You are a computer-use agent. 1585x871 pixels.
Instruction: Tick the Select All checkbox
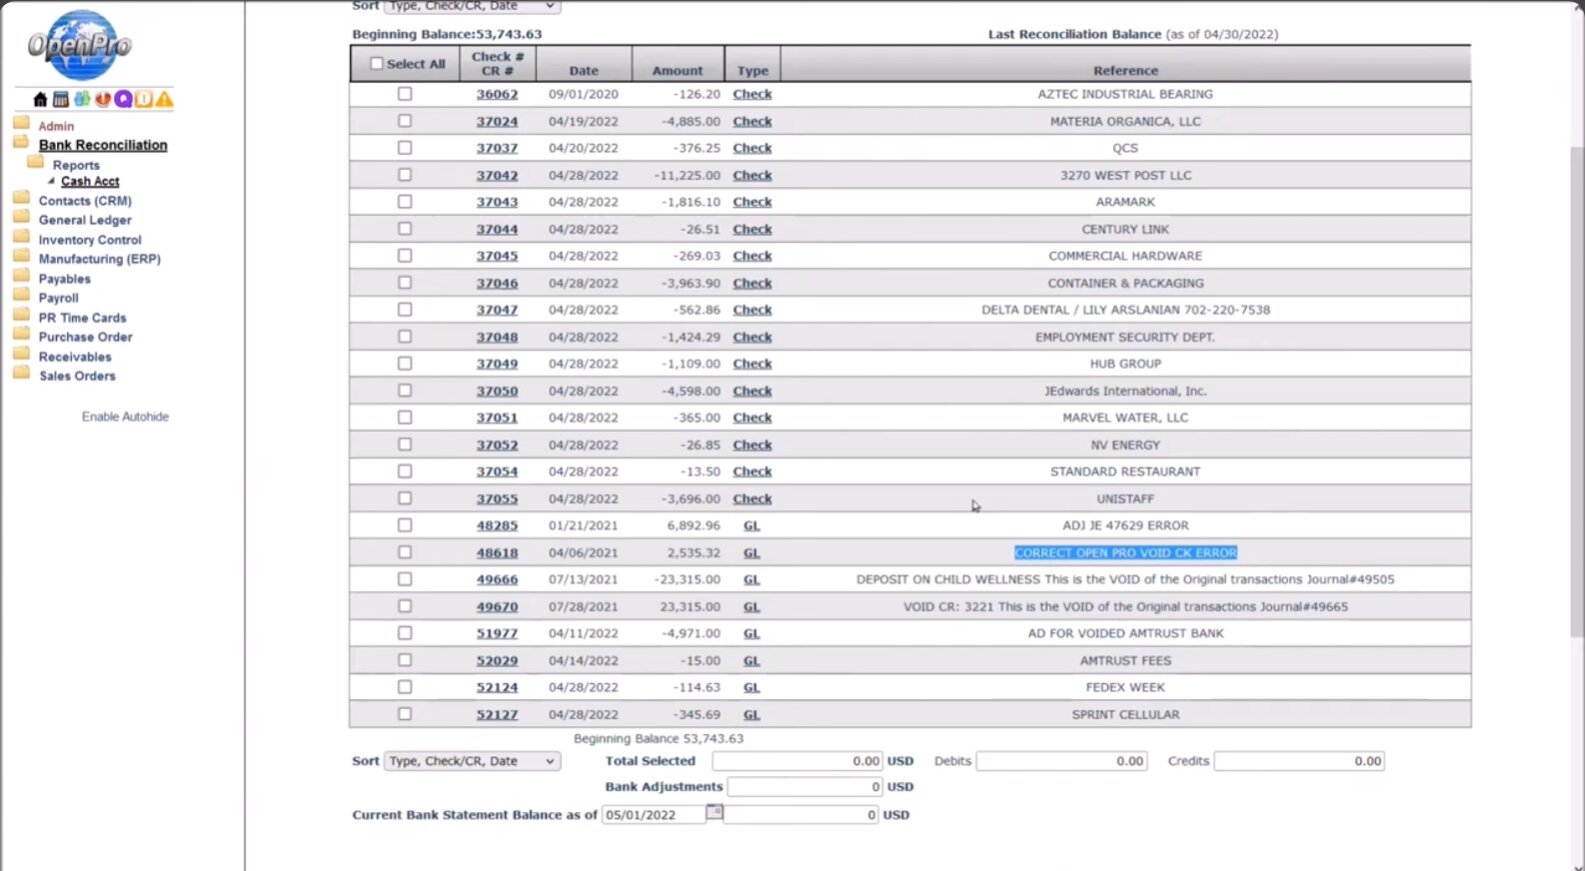[377, 63]
